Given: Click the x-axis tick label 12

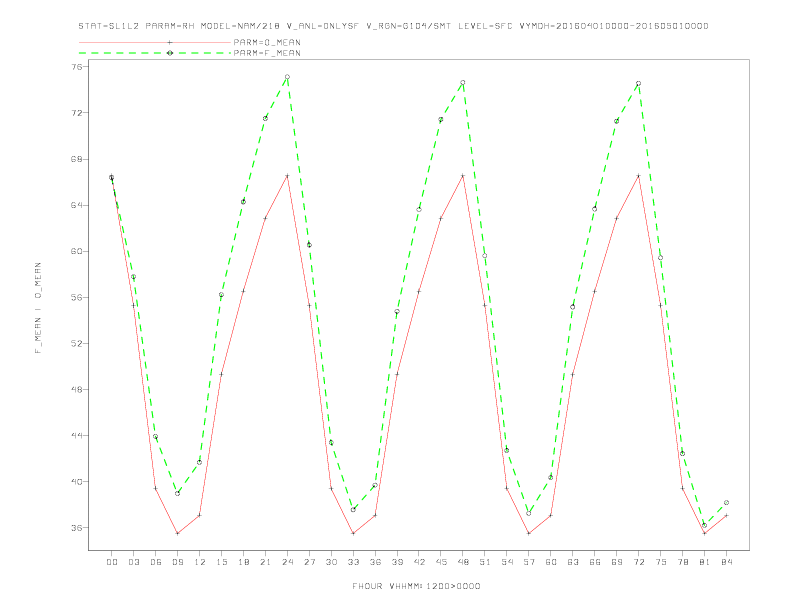Looking at the screenshot, I should pyautogui.click(x=200, y=562).
